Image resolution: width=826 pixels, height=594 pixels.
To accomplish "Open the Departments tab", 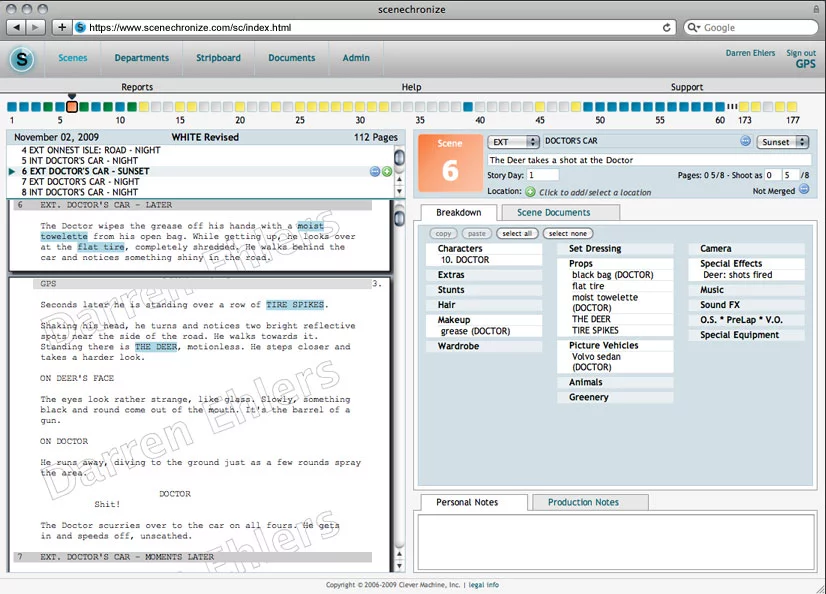I will (142, 58).
